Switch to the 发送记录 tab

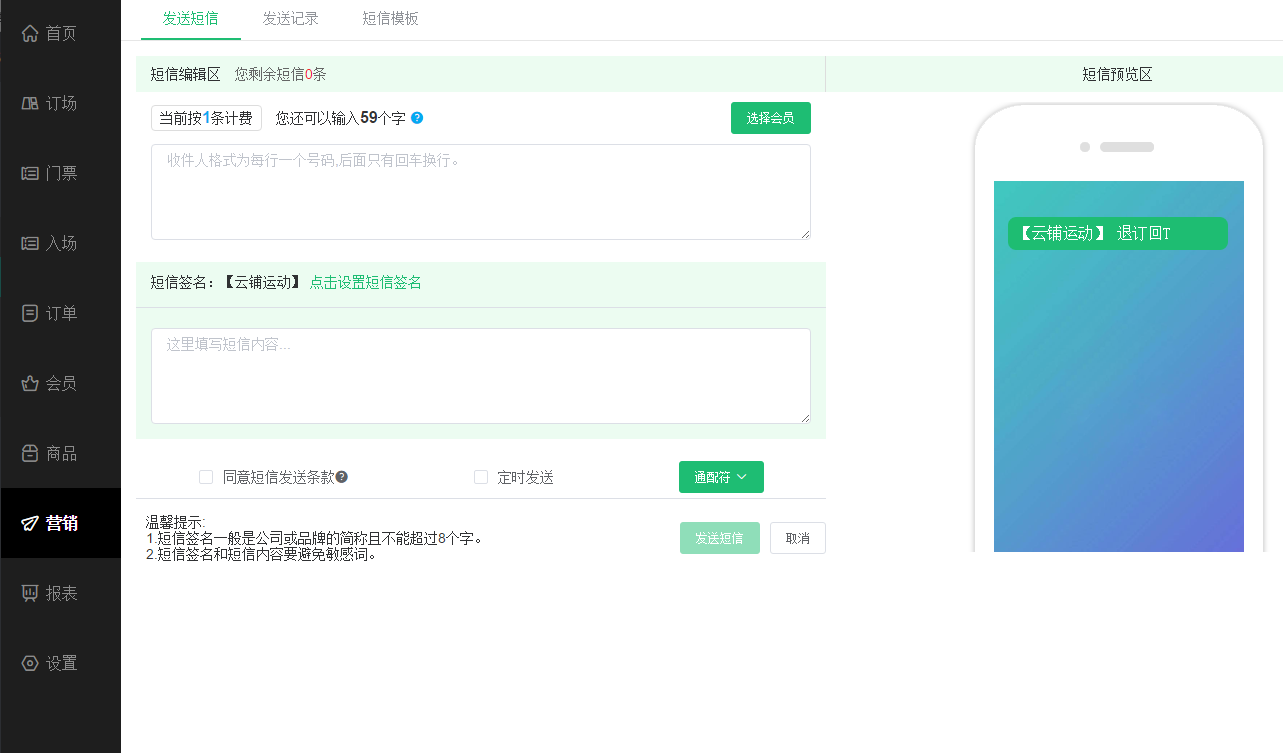point(290,19)
